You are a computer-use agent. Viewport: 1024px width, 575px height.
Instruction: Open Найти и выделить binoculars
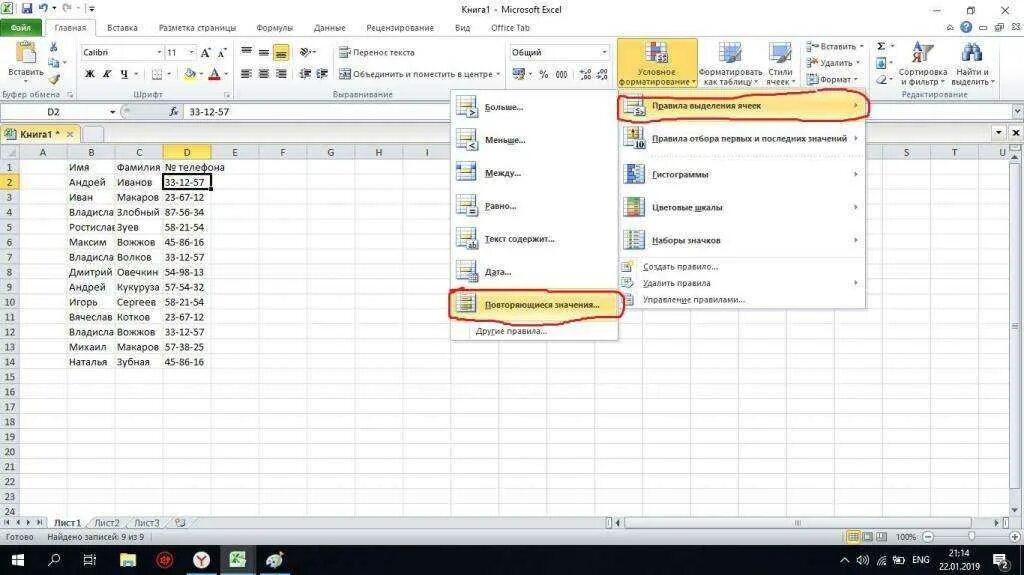coord(972,63)
